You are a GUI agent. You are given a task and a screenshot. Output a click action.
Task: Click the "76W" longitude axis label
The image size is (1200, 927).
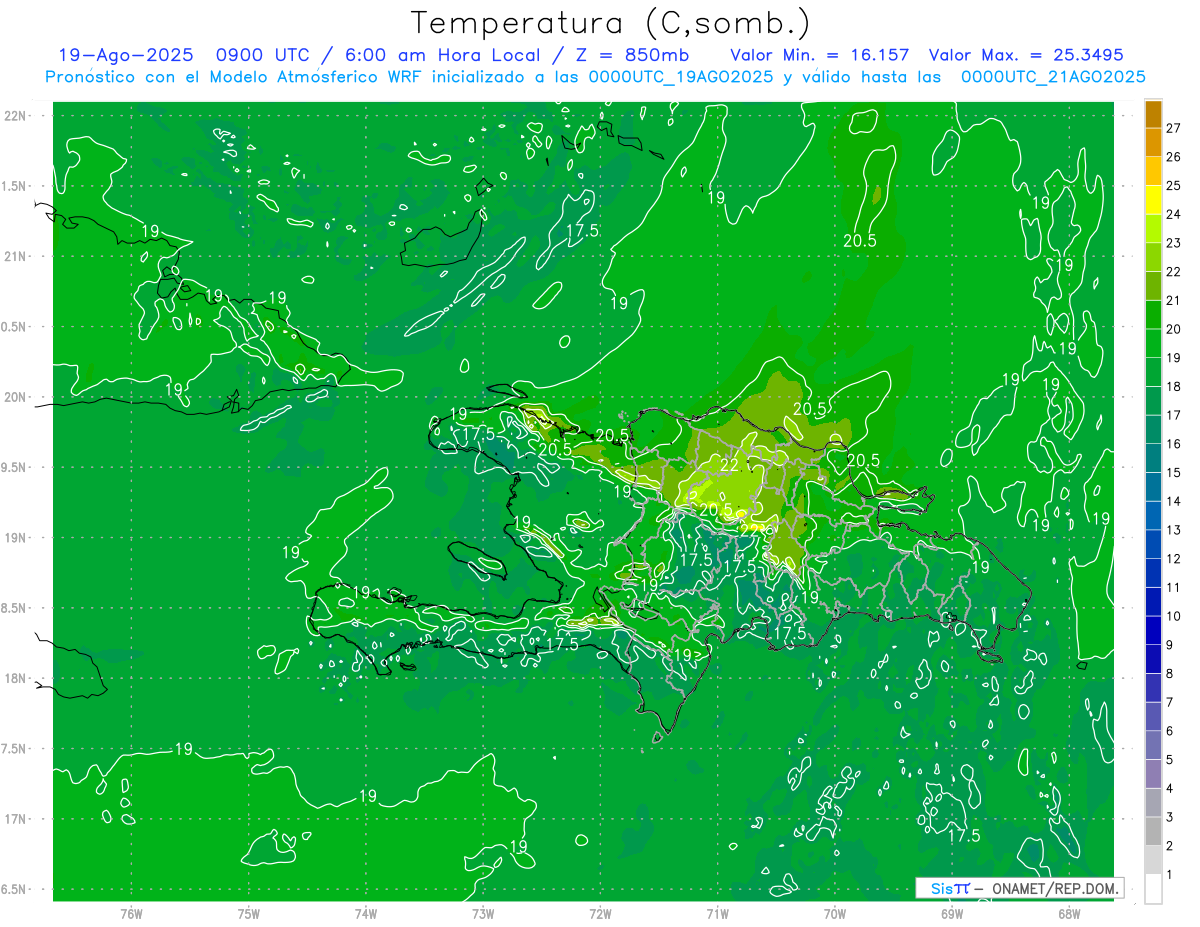(x=131, y=914)
